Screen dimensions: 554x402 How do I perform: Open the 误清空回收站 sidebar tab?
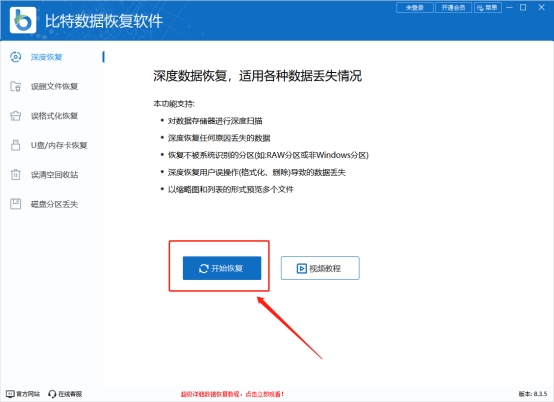pyautogui.click(x=53, y=175)
